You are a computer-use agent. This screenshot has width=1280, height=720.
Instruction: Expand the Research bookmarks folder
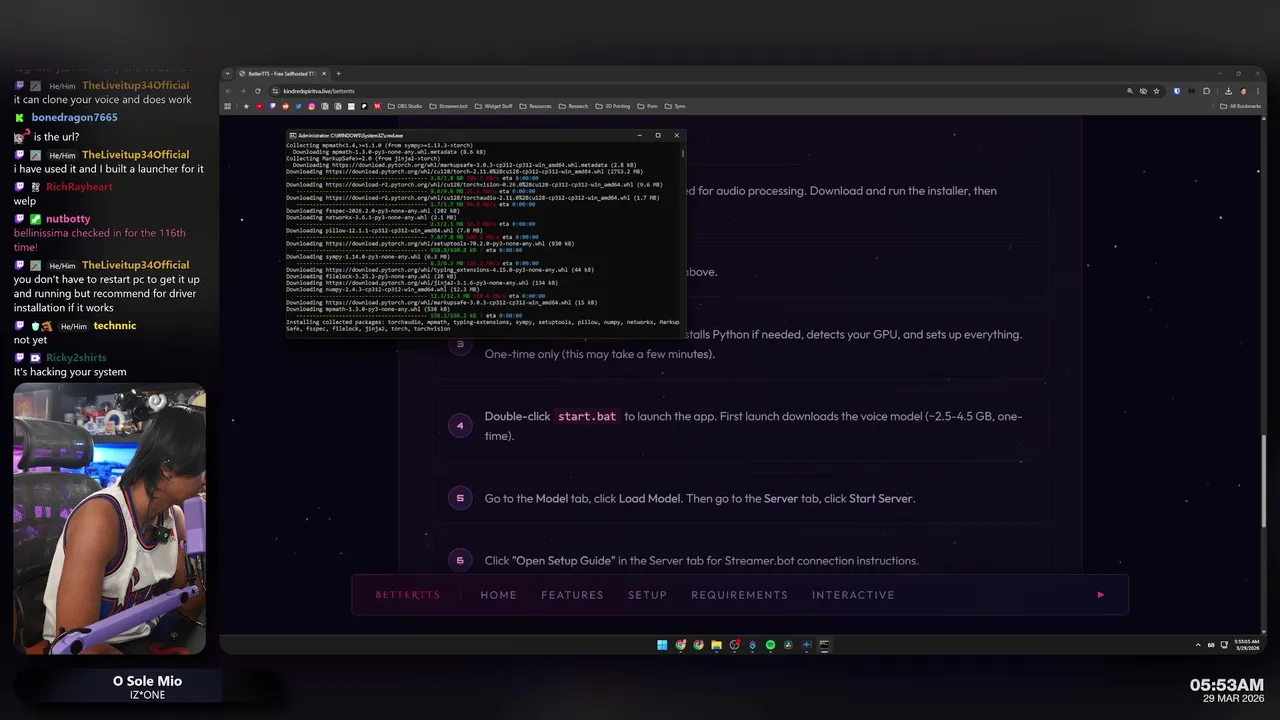[x=574, y=106]
